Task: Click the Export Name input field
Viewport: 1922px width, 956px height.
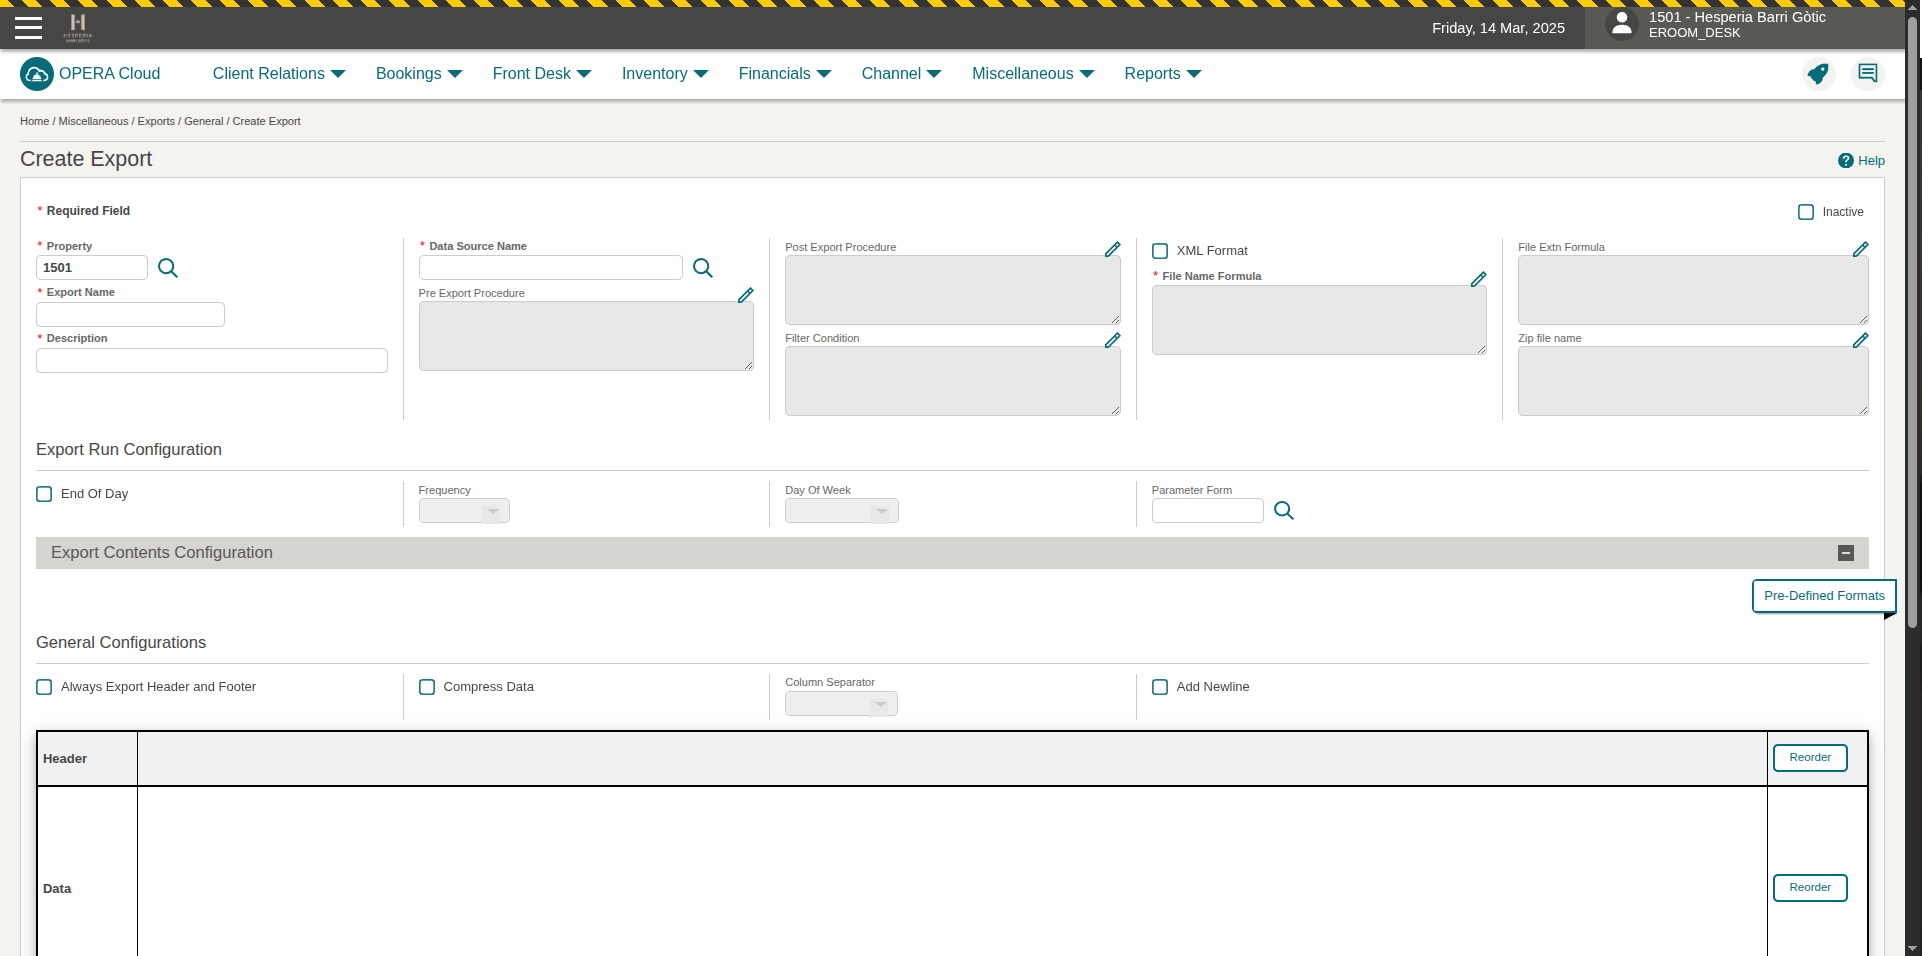Action: (130, 315)
